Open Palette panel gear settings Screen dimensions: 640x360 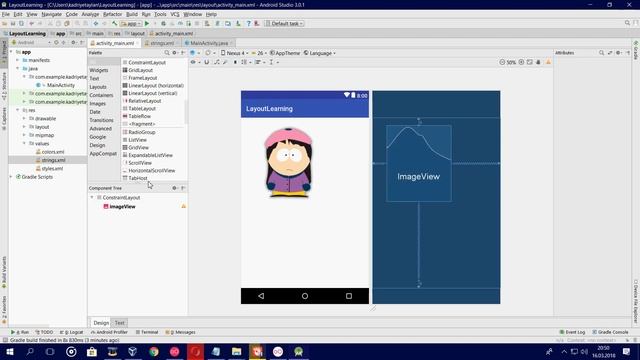coord(175,53)
